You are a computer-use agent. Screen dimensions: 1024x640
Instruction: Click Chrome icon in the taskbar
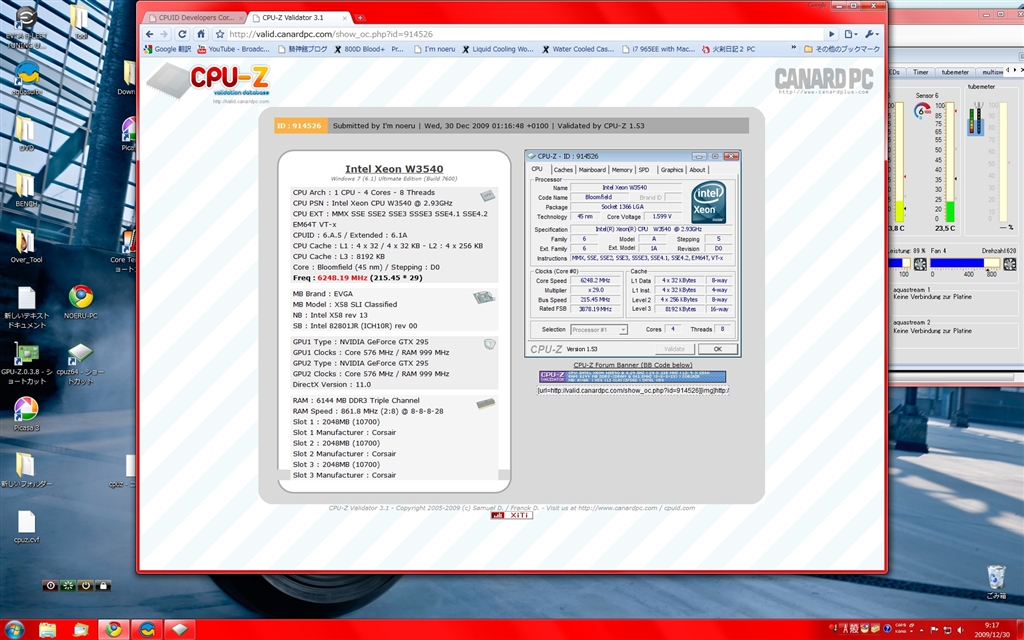click(113, 630)
